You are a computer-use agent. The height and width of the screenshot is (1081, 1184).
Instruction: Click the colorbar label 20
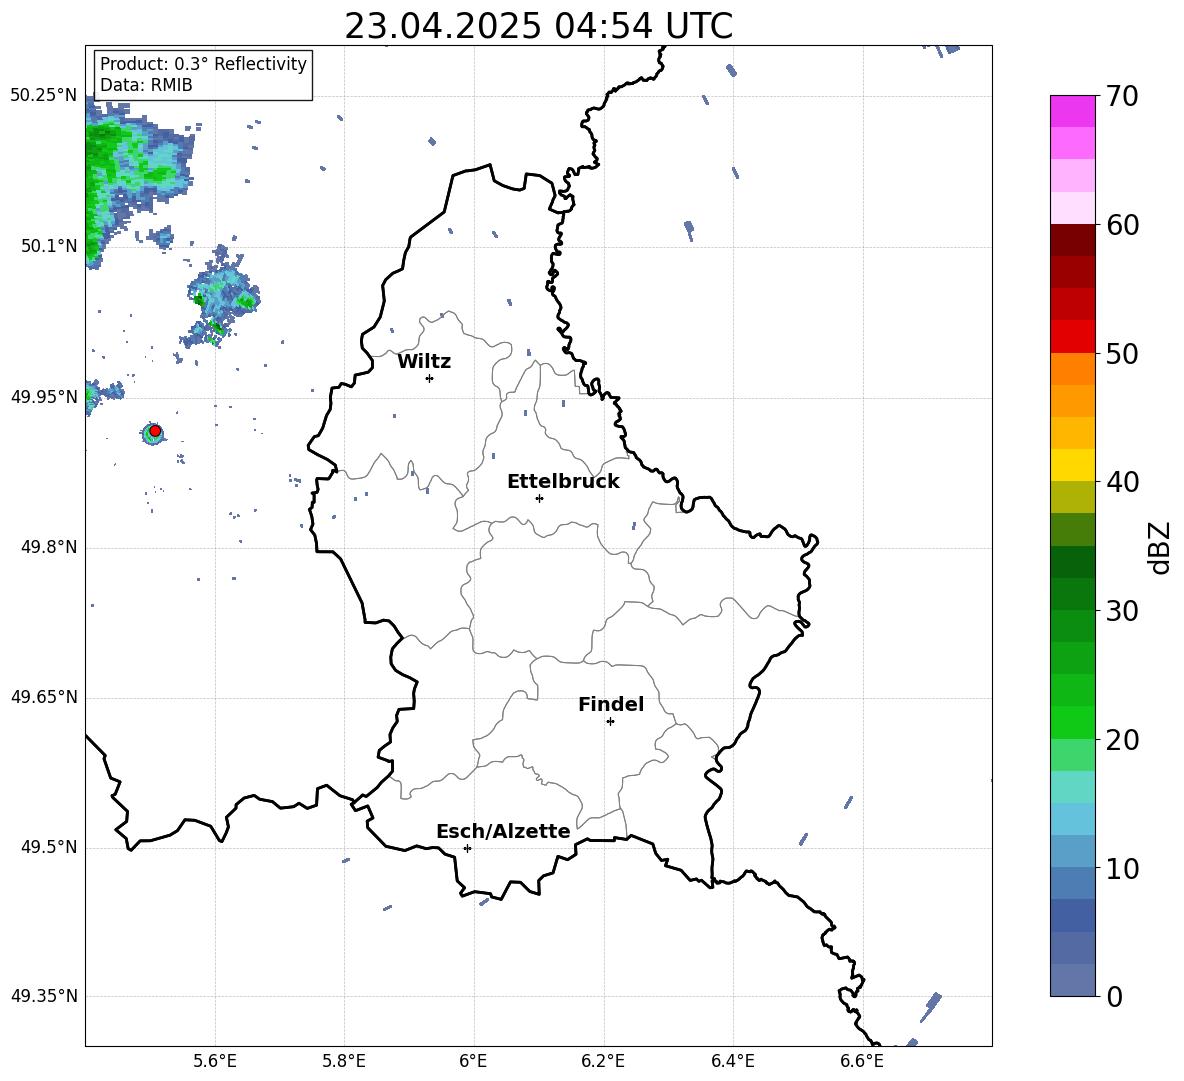tap(1122, 740)
